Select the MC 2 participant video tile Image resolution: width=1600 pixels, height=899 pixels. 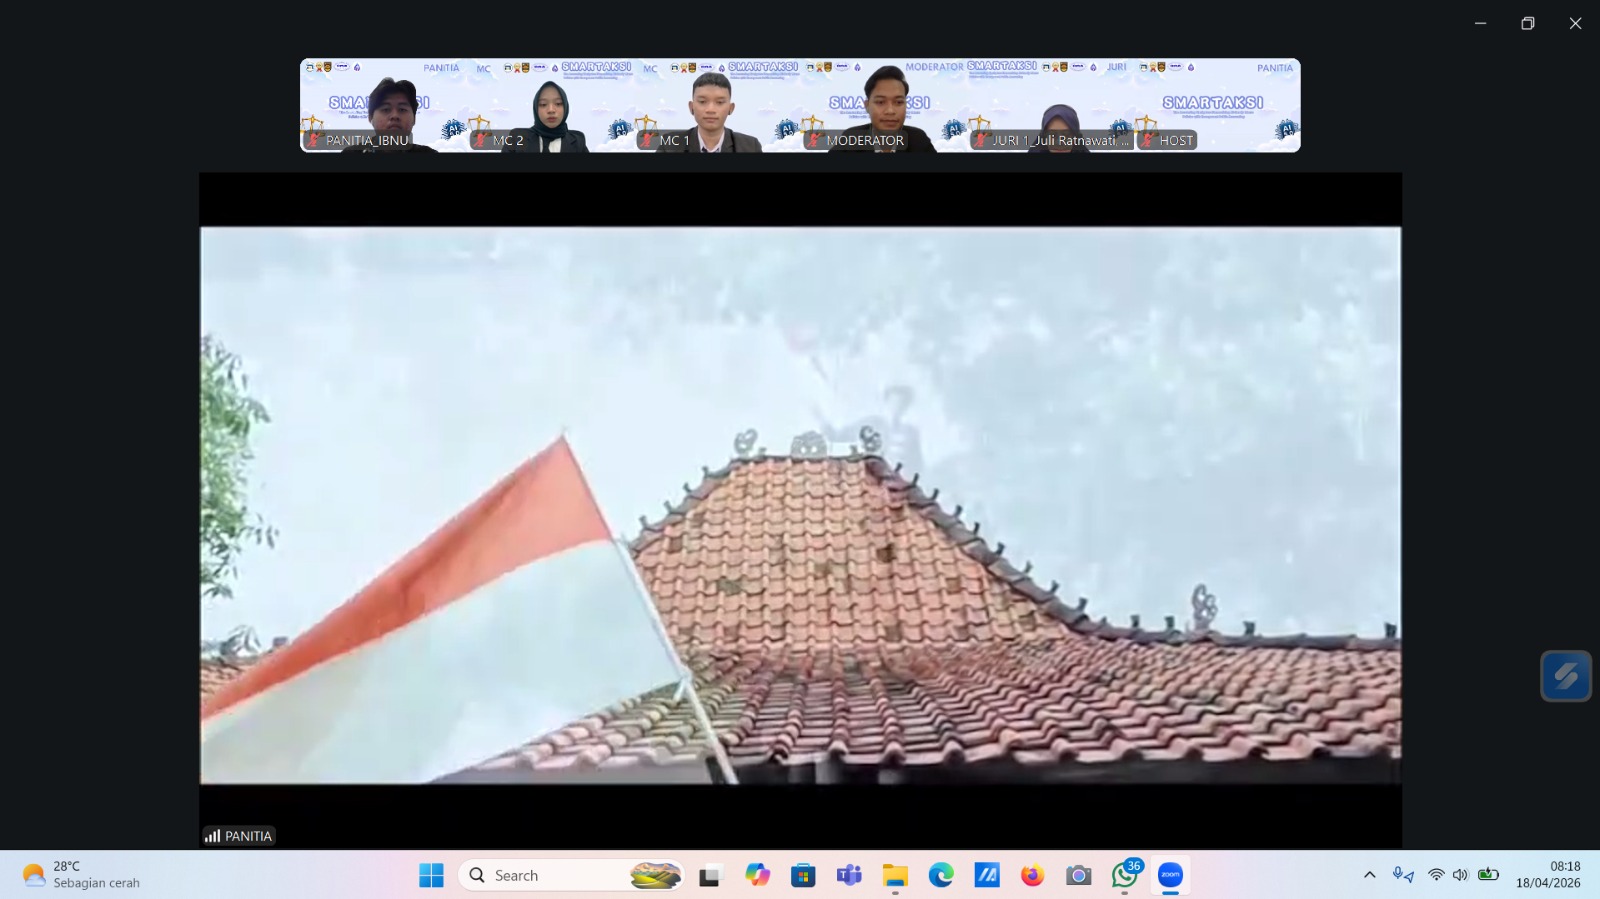[550, 106]
